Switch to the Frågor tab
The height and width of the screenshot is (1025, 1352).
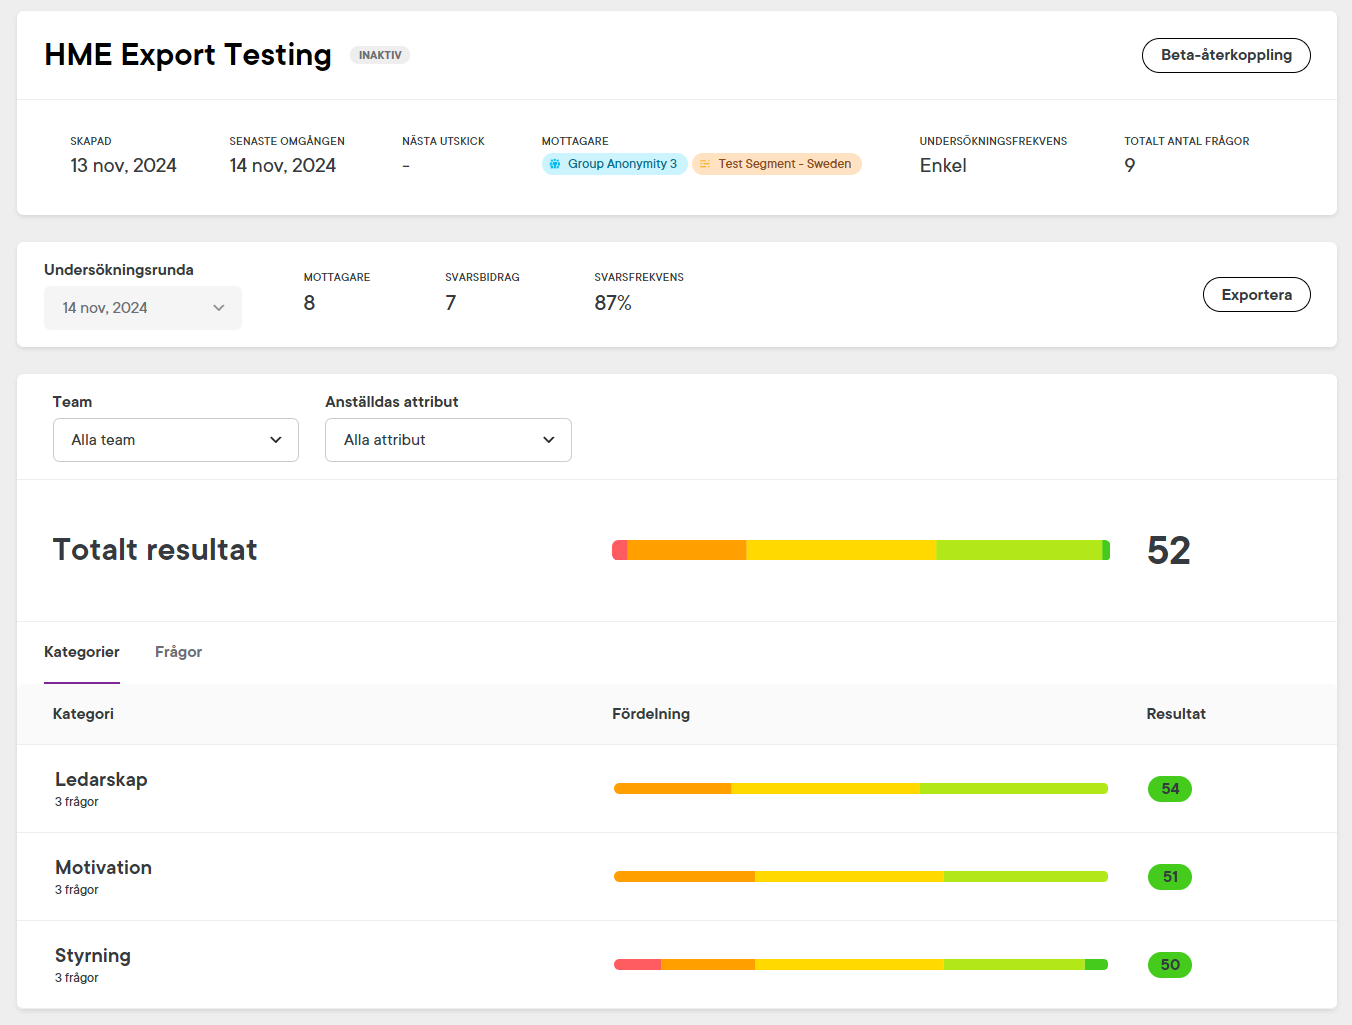coord(178,652)
